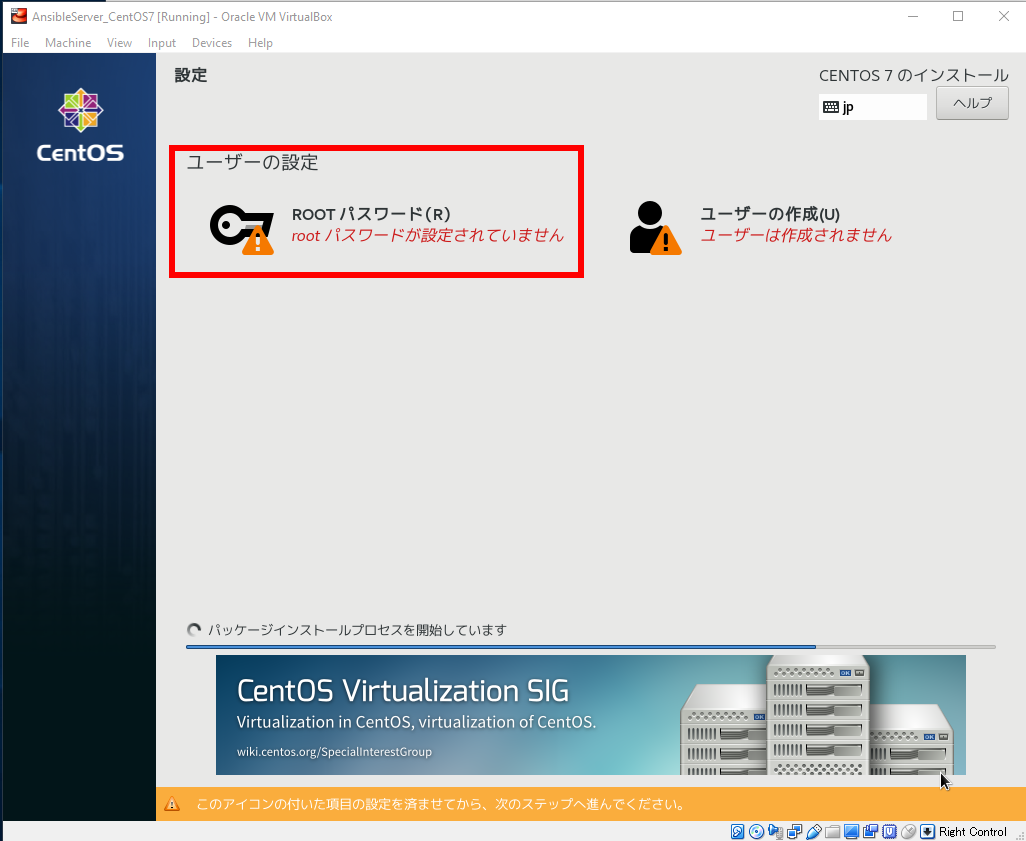Viewport: 1026px width, 841px height.
Task: Click the shared folders status icon
Action: click(x=832, y=831)
